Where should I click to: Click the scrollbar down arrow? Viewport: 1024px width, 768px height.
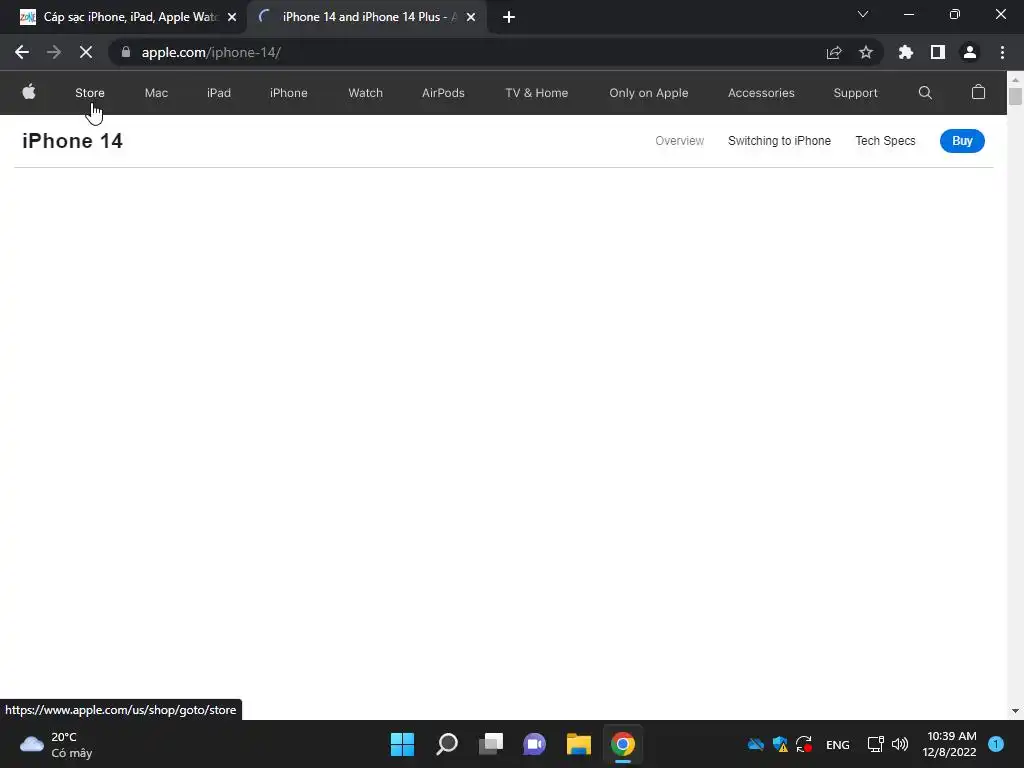1015,711
